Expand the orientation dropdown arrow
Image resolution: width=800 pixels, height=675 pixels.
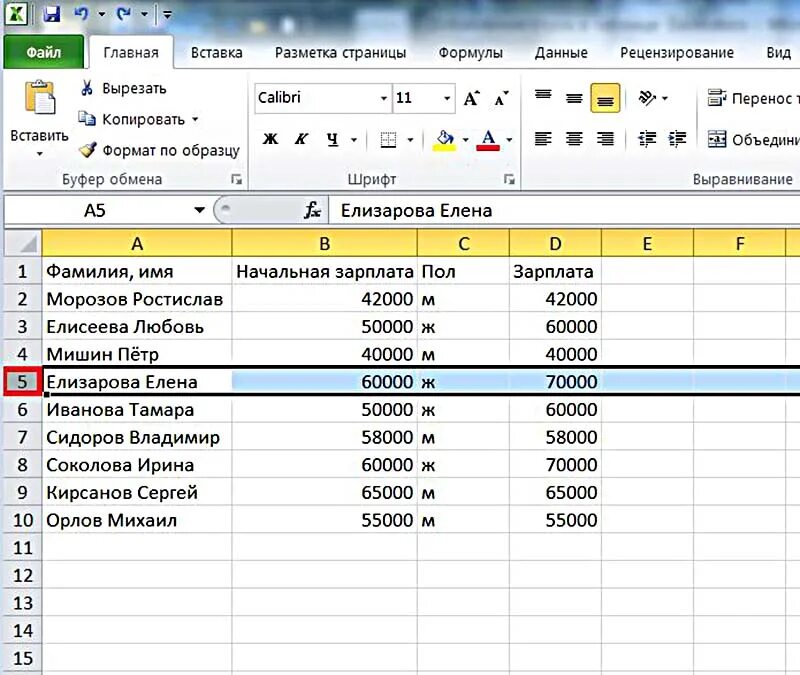[x=665, y=98]
